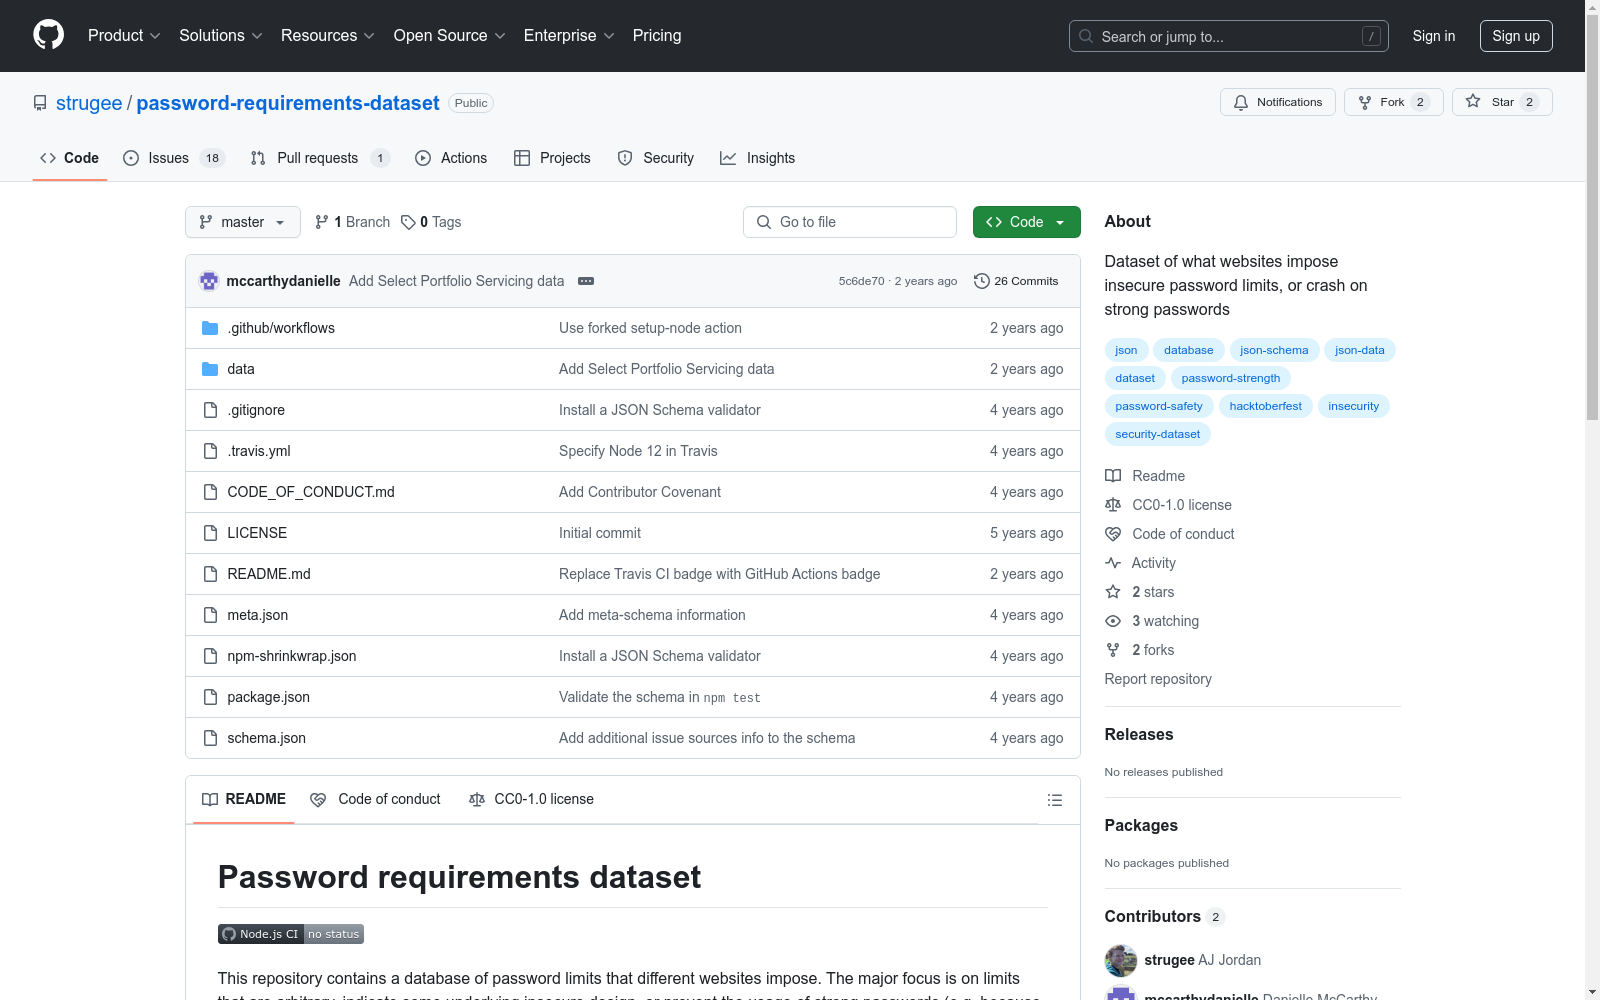
Task: Click the data folder icon
Action: 210,369
